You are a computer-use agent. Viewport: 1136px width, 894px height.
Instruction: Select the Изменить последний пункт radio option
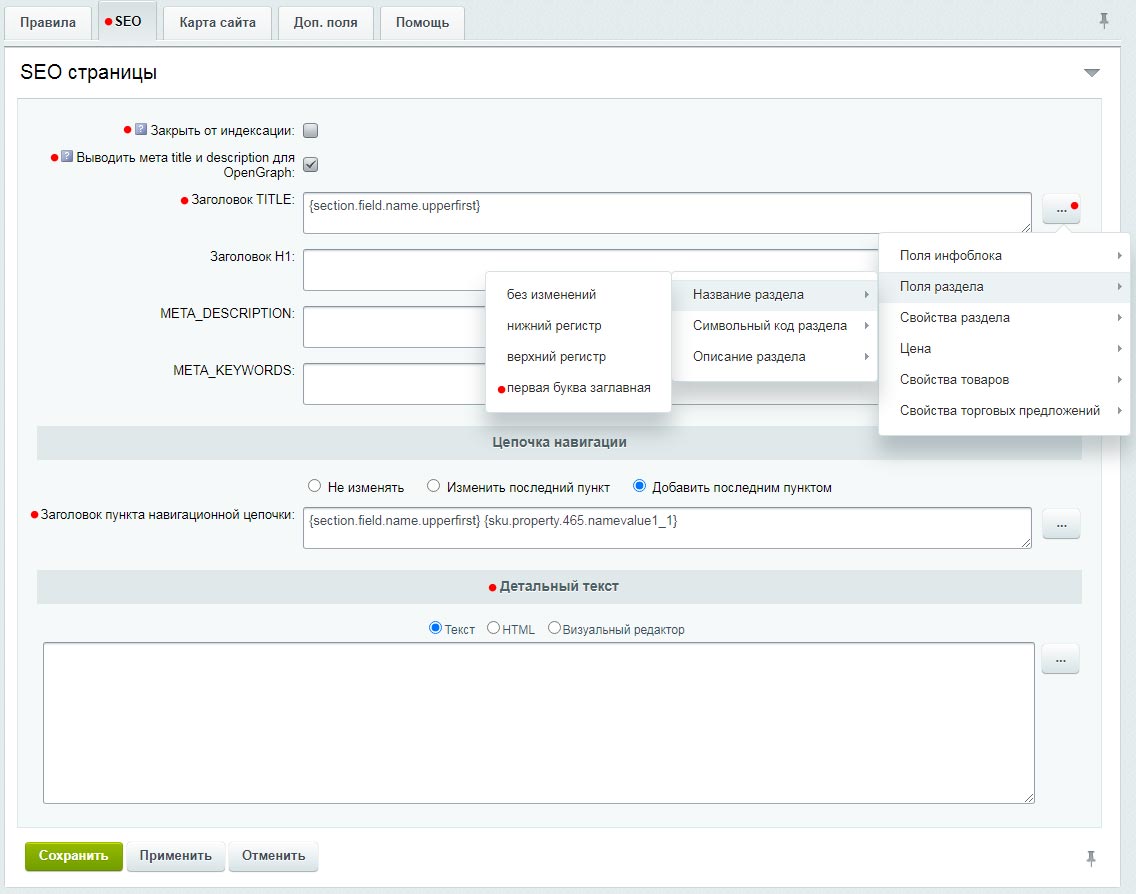(432, 486)
